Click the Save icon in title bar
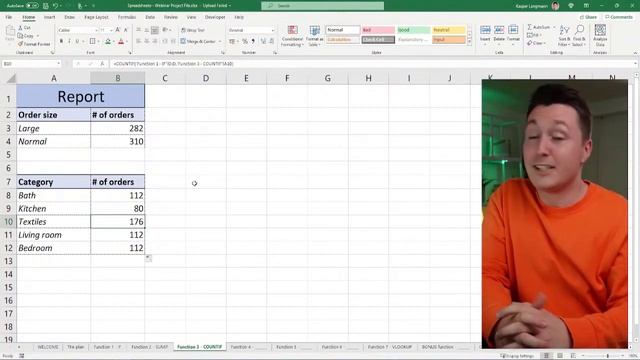 click(x=46, y=6)
